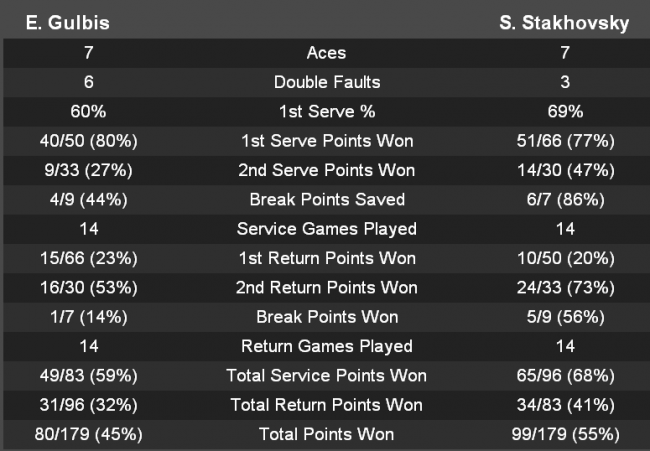Select the Double Faults row label
The height and width of the screenshot is (451, 650).
[x=327, y=82]
